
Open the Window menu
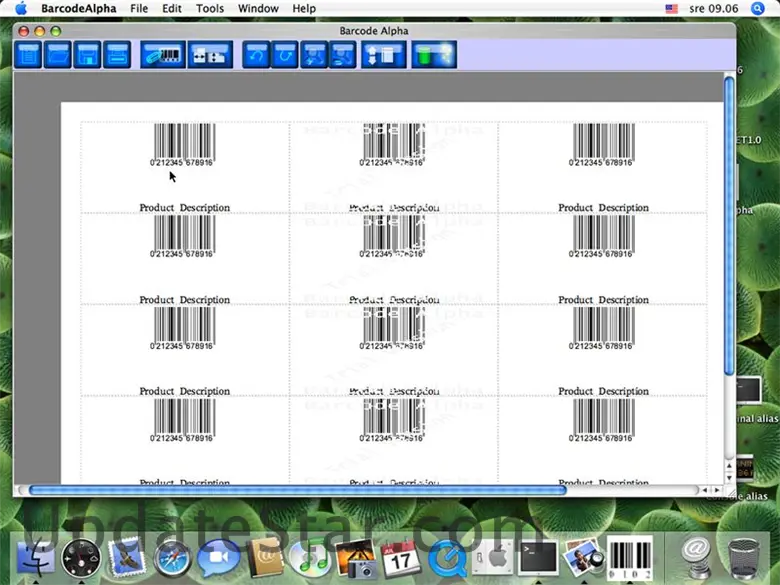tap(258, 8)
